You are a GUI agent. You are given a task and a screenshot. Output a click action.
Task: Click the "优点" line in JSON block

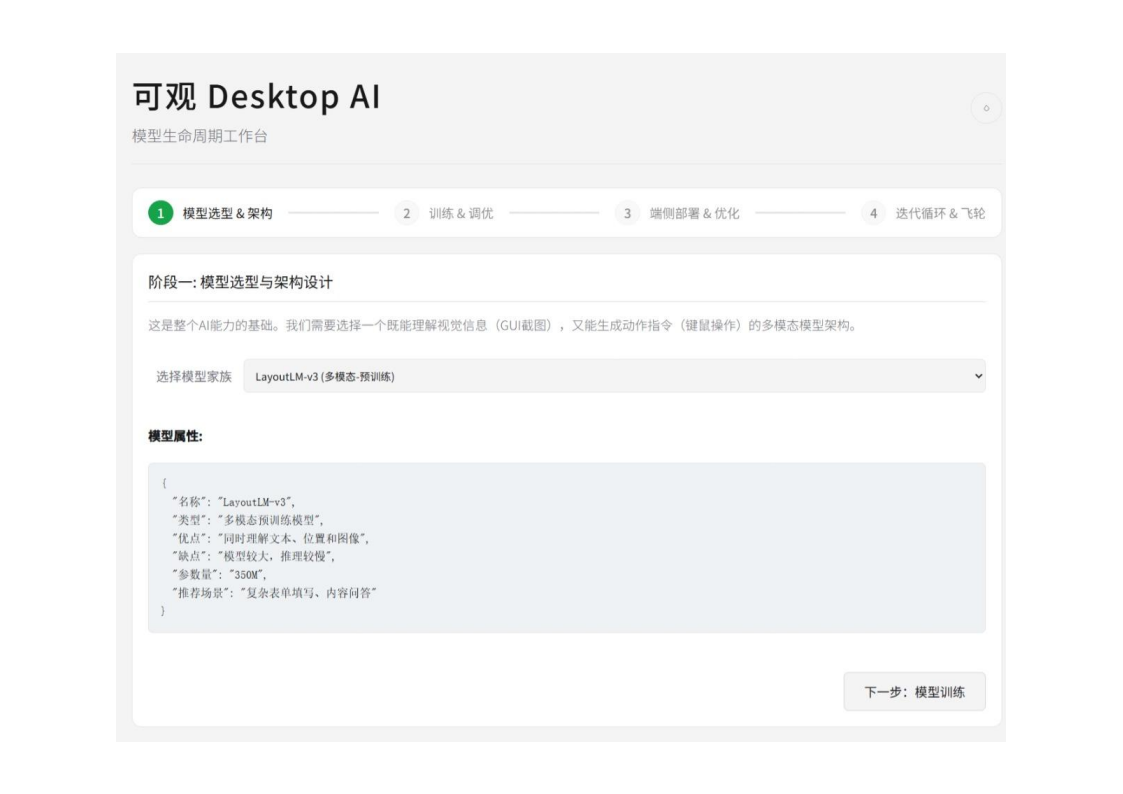[271, 538]
